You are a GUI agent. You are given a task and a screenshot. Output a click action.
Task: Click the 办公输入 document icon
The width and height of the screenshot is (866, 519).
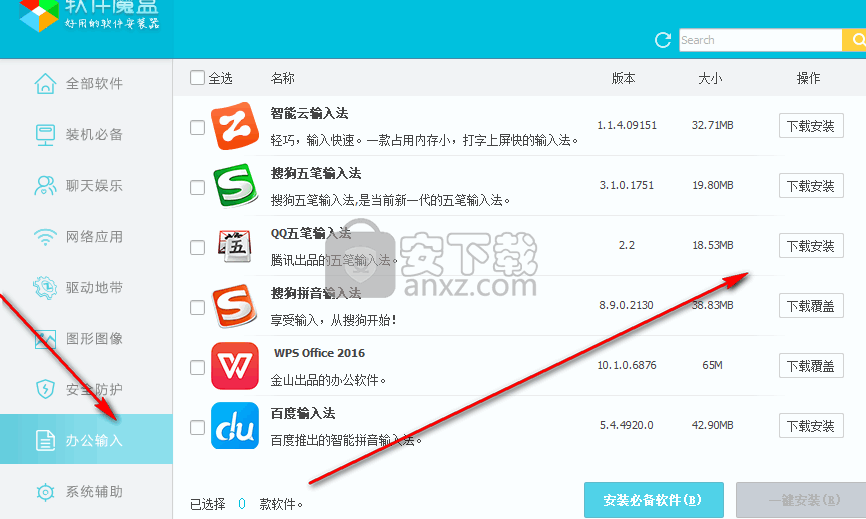(x=45, y=441)
